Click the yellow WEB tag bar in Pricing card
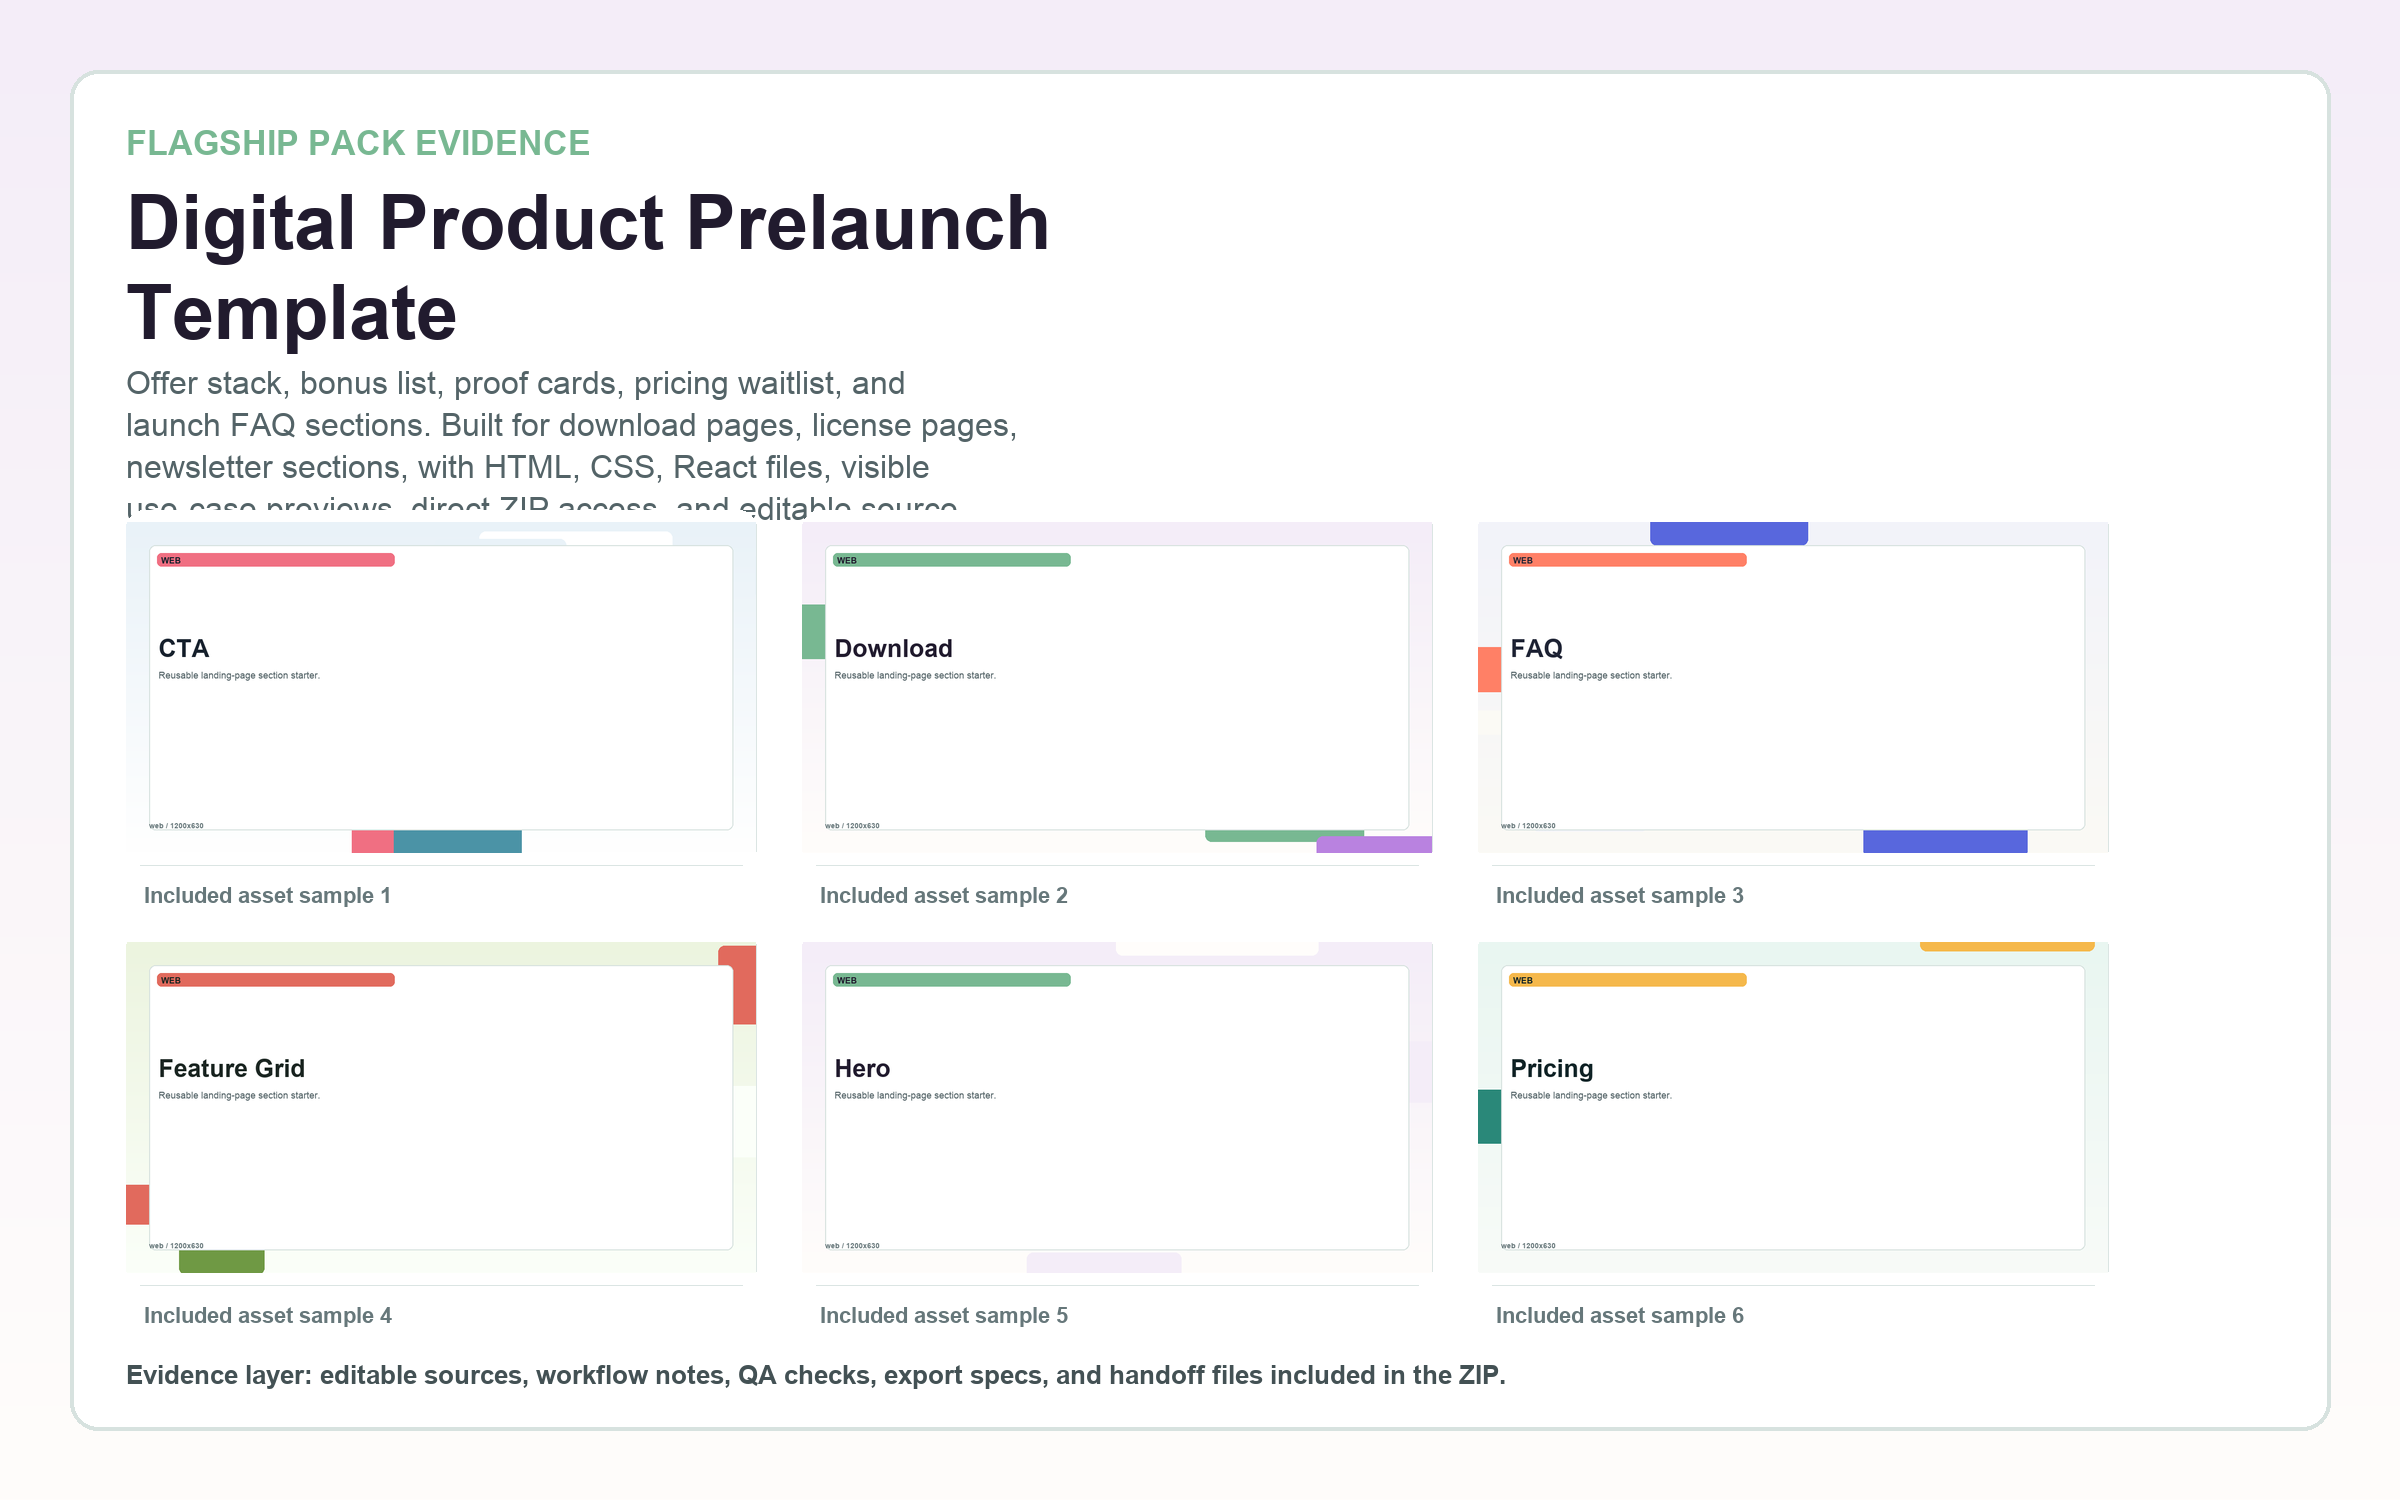 tap(1628, 980)
